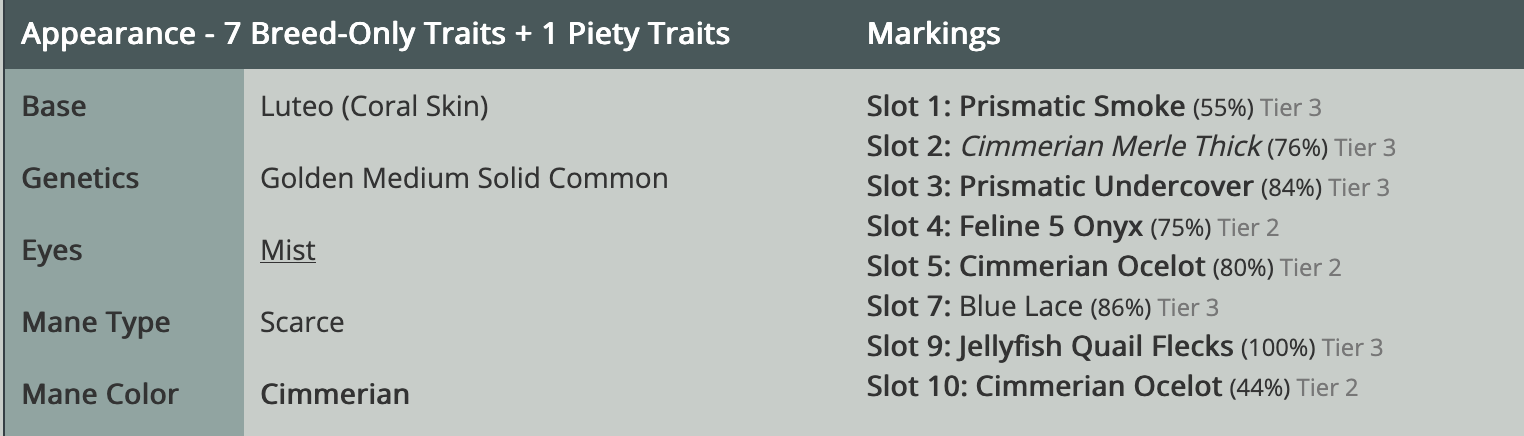Click the Appearance section header
Image resolution: width=1524 pixels, height=436 pixels.
pyautogui.click(x=376, y=34)
